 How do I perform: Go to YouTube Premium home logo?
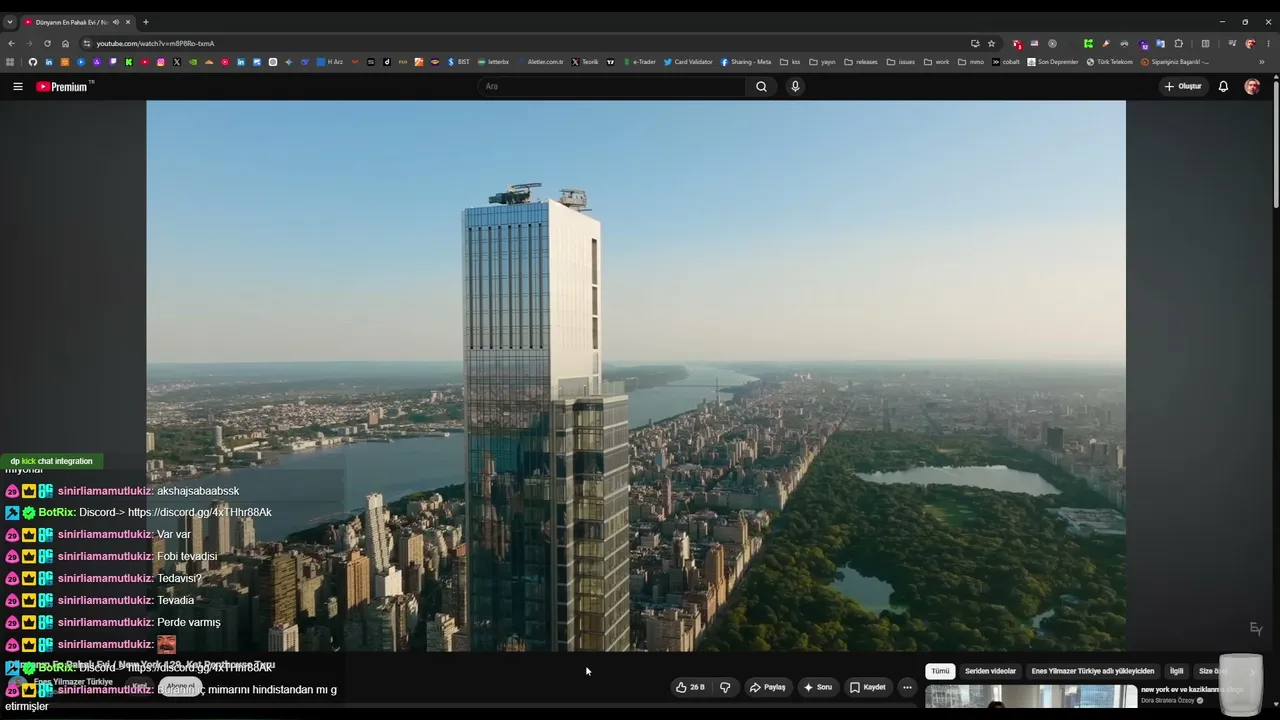64,86
